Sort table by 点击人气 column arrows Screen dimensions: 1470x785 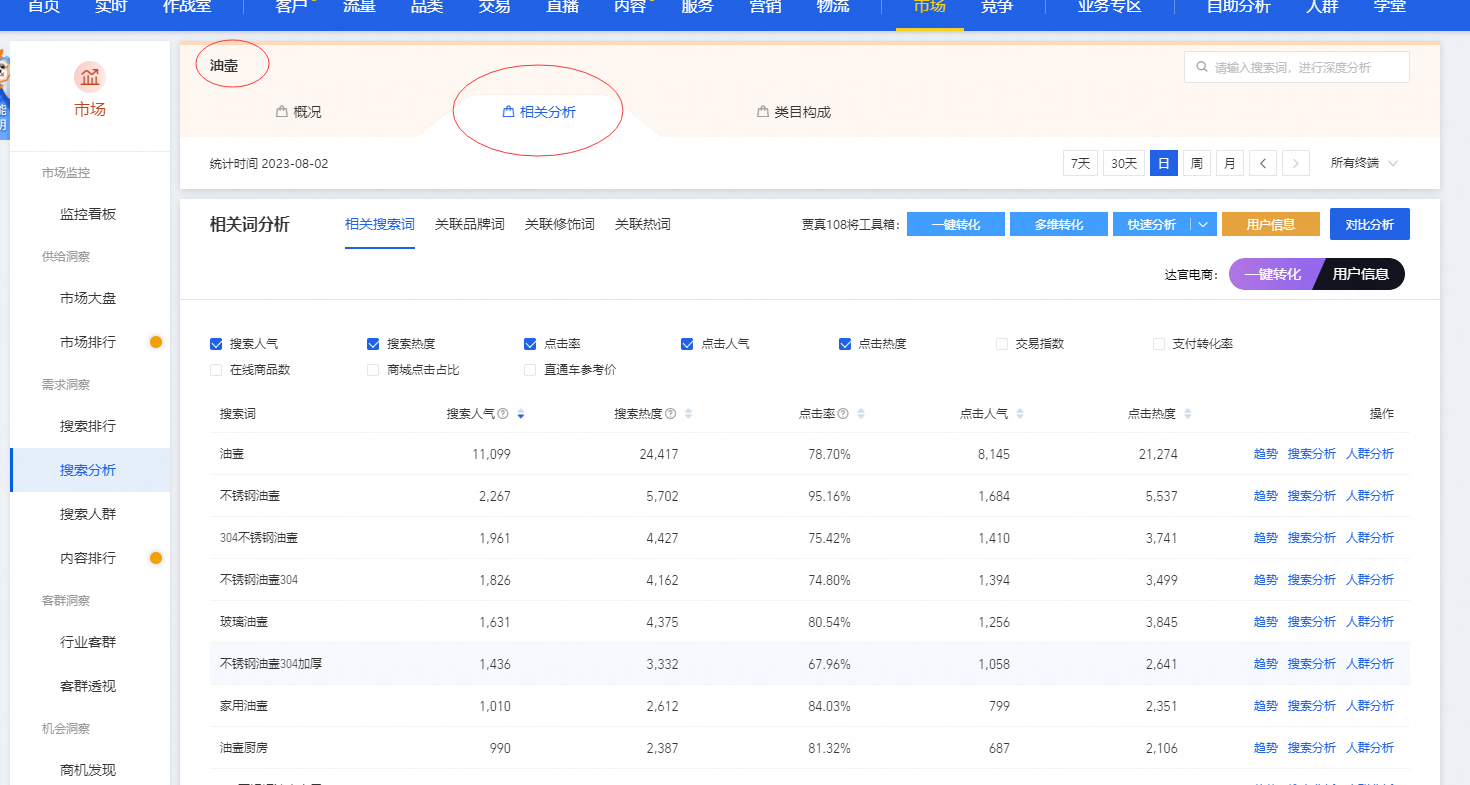tap(1020, 414)
